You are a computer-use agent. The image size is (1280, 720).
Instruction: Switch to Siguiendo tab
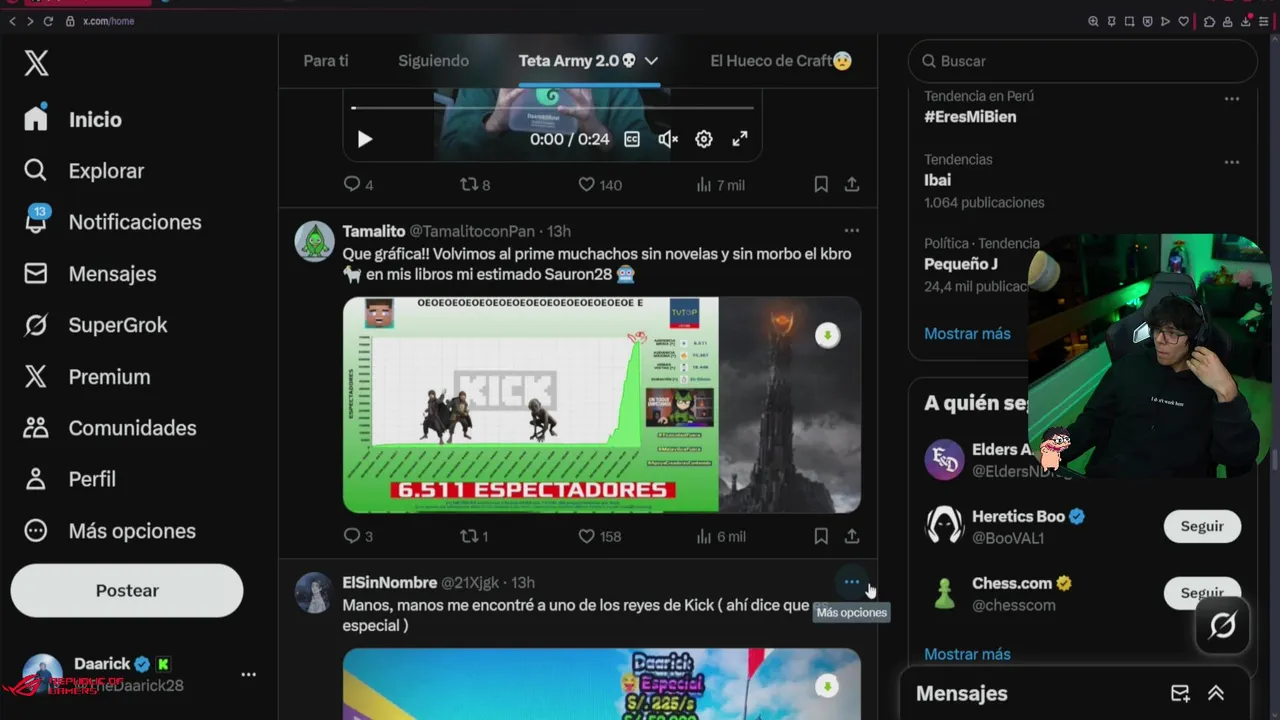tap(433, 61)
